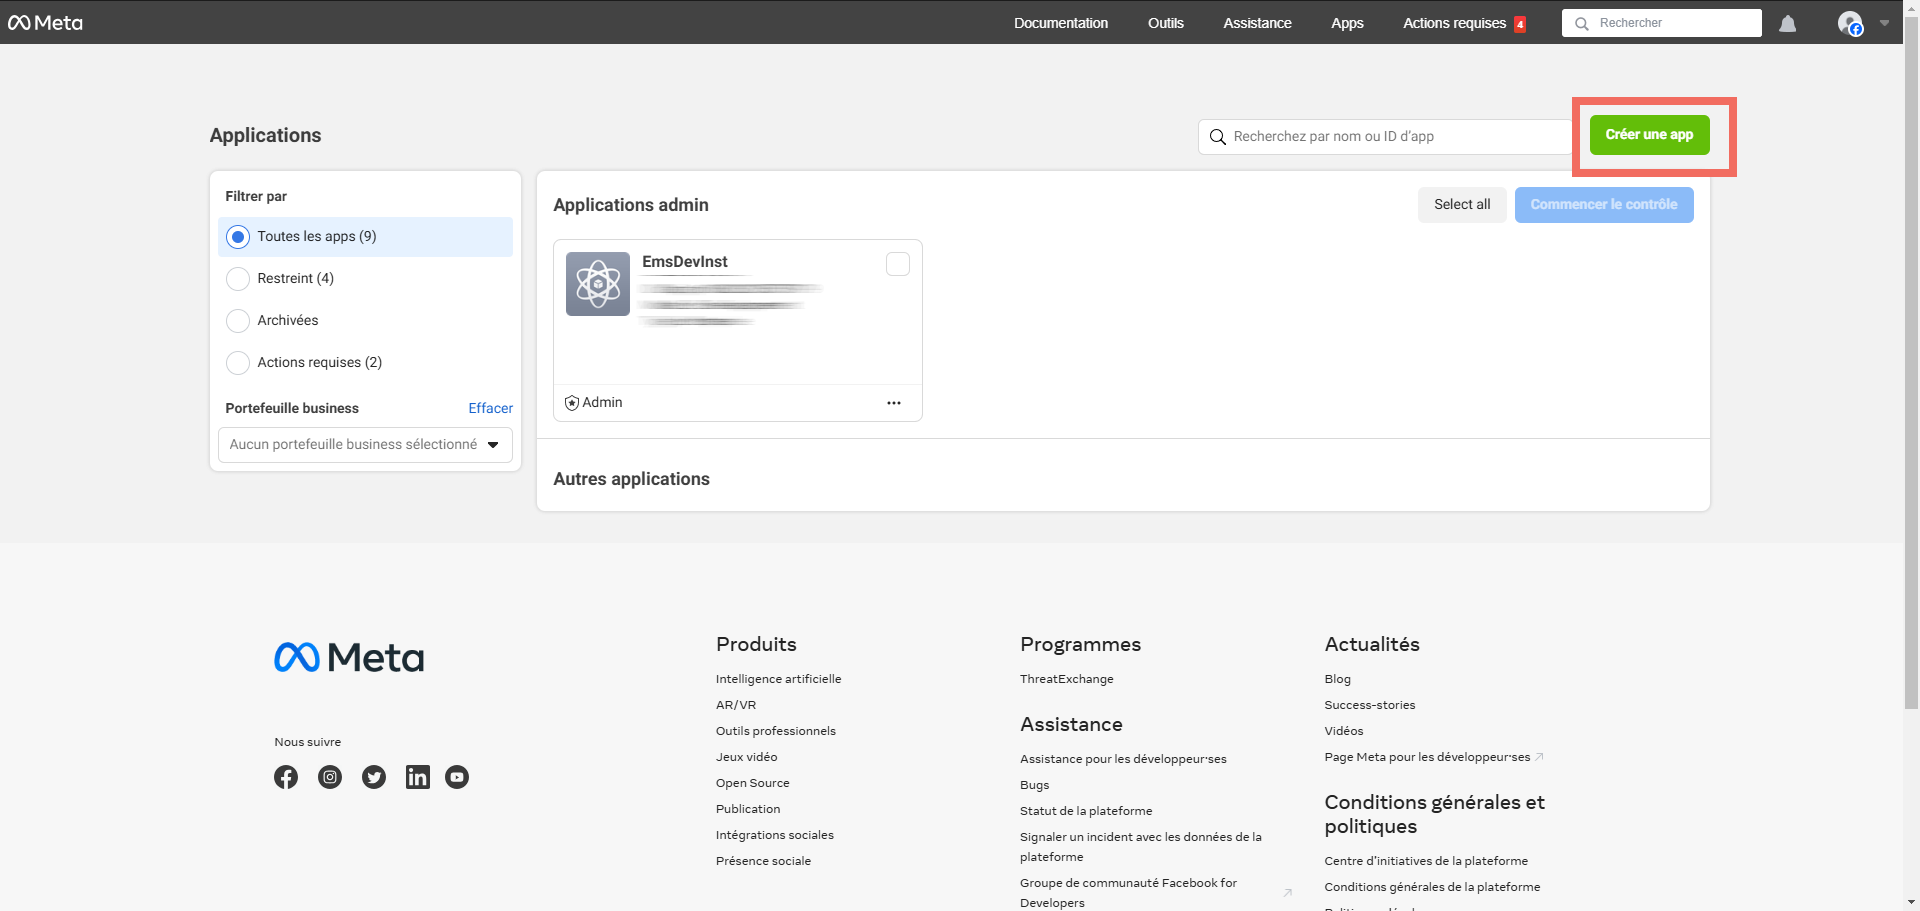Open the EmsDevInst app name

[685, 262]
